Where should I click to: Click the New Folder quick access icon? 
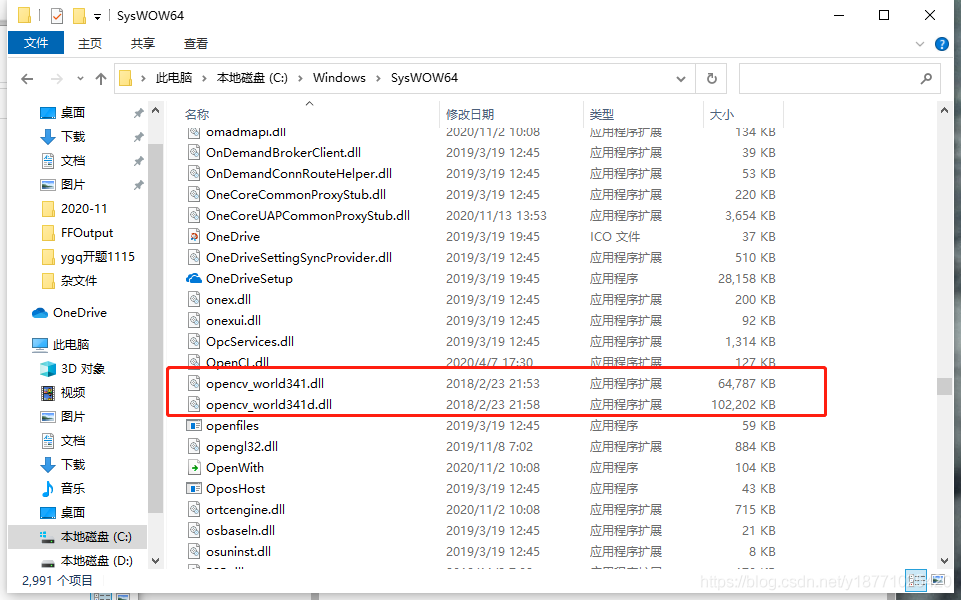tap(79, 15)
